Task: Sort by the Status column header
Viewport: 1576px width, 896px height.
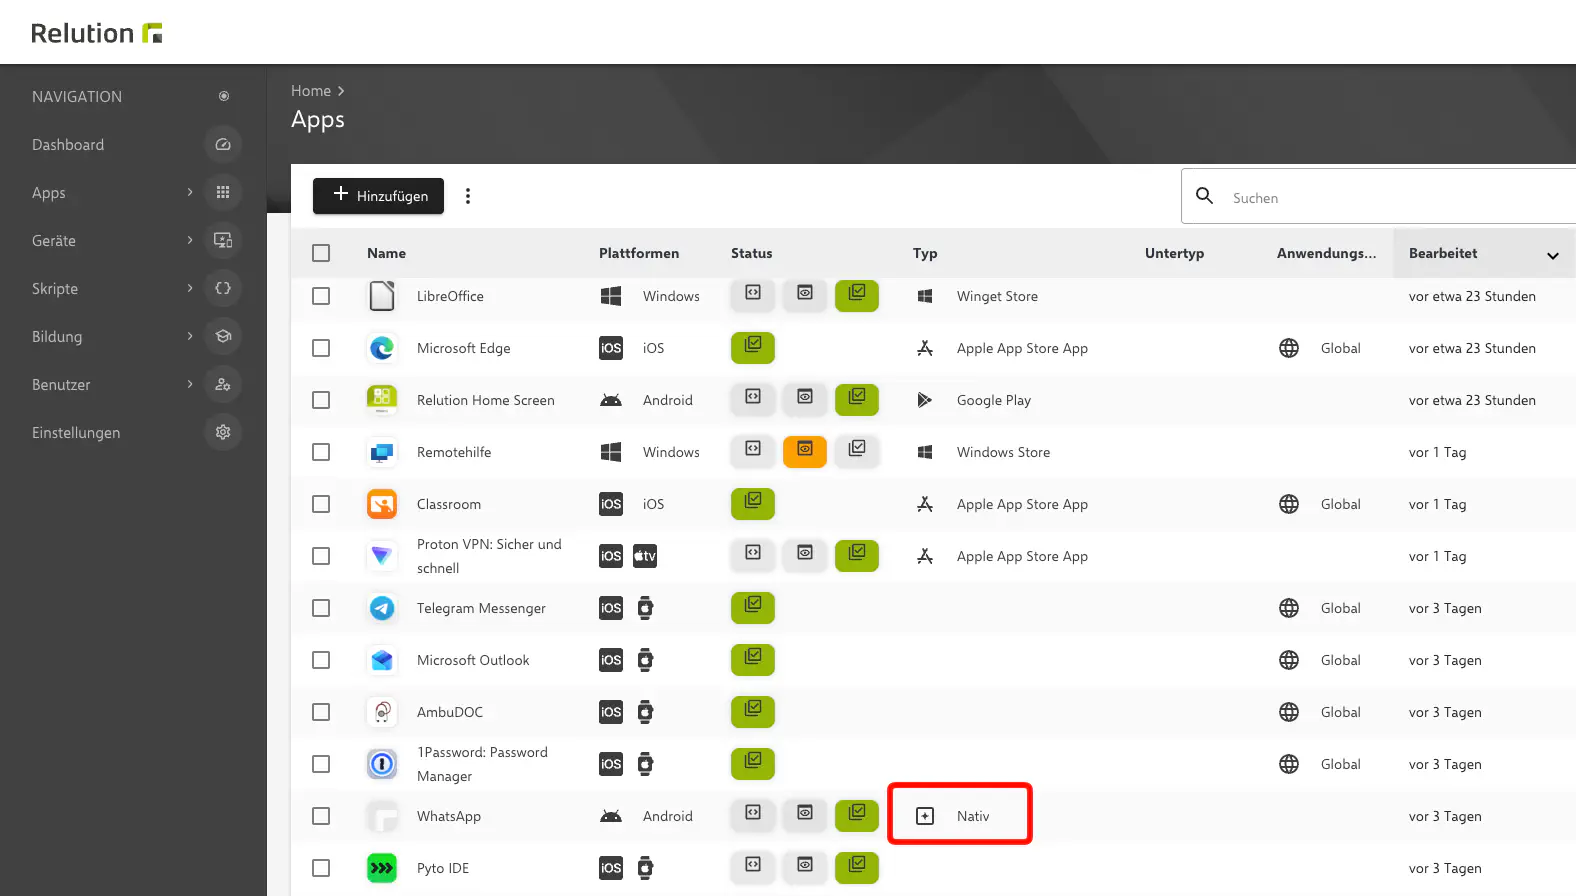Action: pos(752,253)
